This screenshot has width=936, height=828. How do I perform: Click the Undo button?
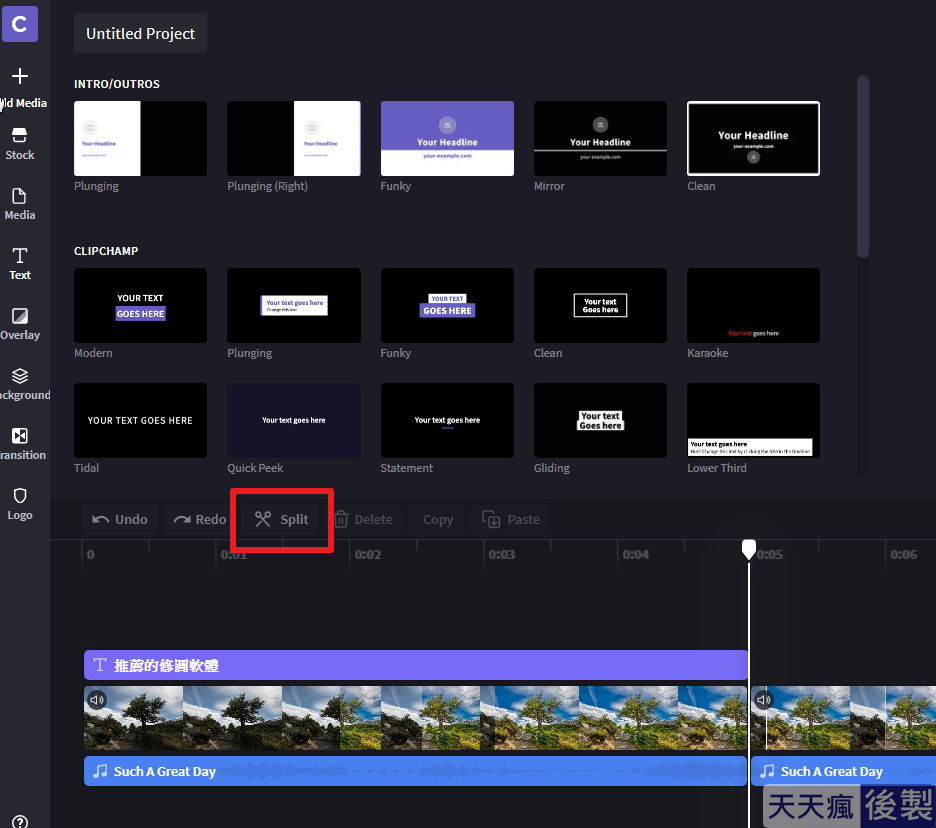click(121, 519)
